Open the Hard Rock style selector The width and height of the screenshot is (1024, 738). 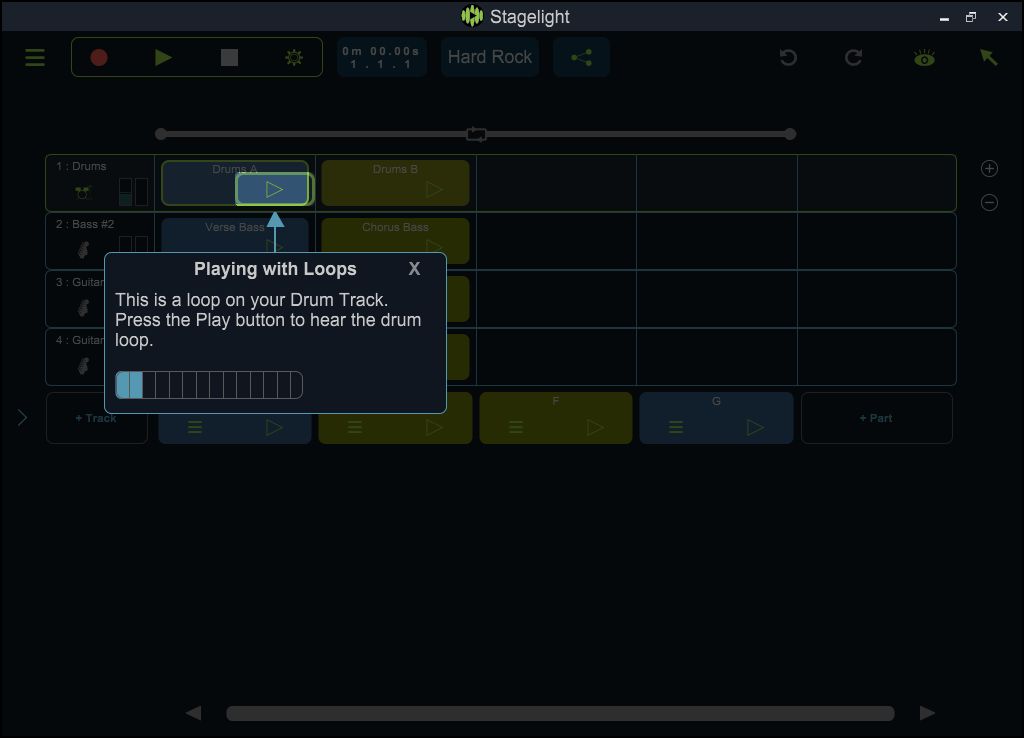click(489, 57)
